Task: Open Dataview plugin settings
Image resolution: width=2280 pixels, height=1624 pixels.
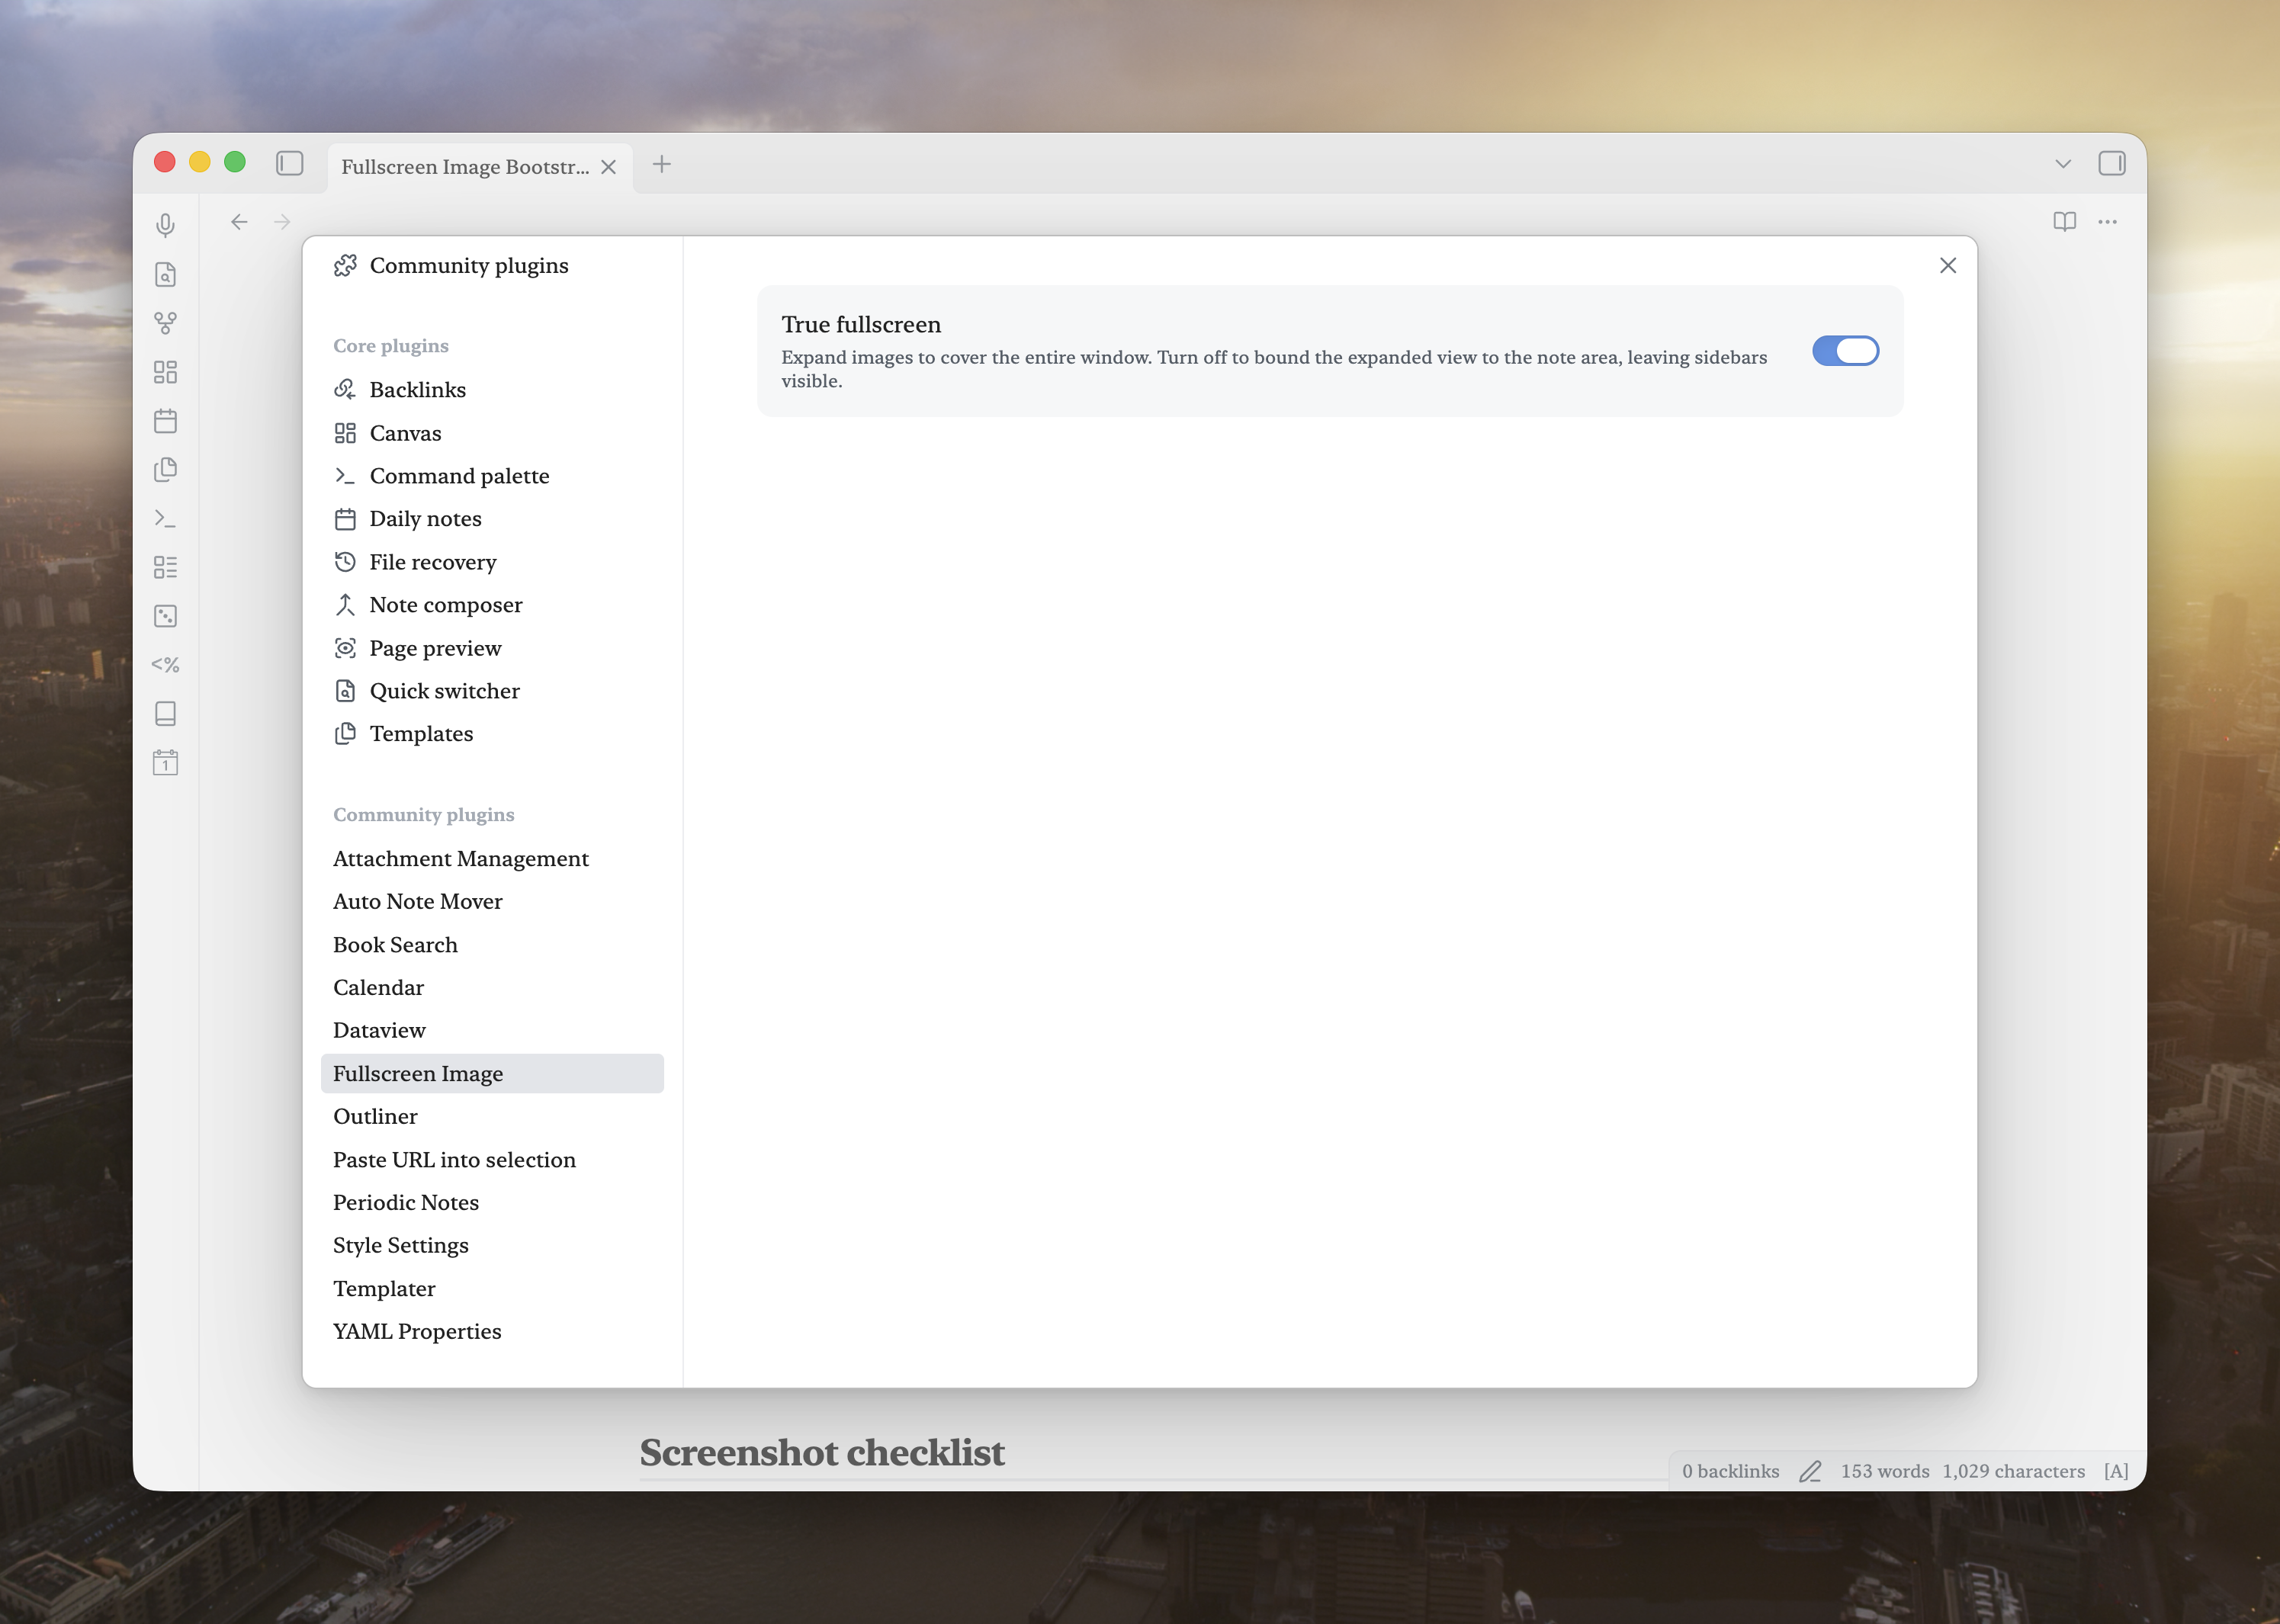Action: point(492,1030)
